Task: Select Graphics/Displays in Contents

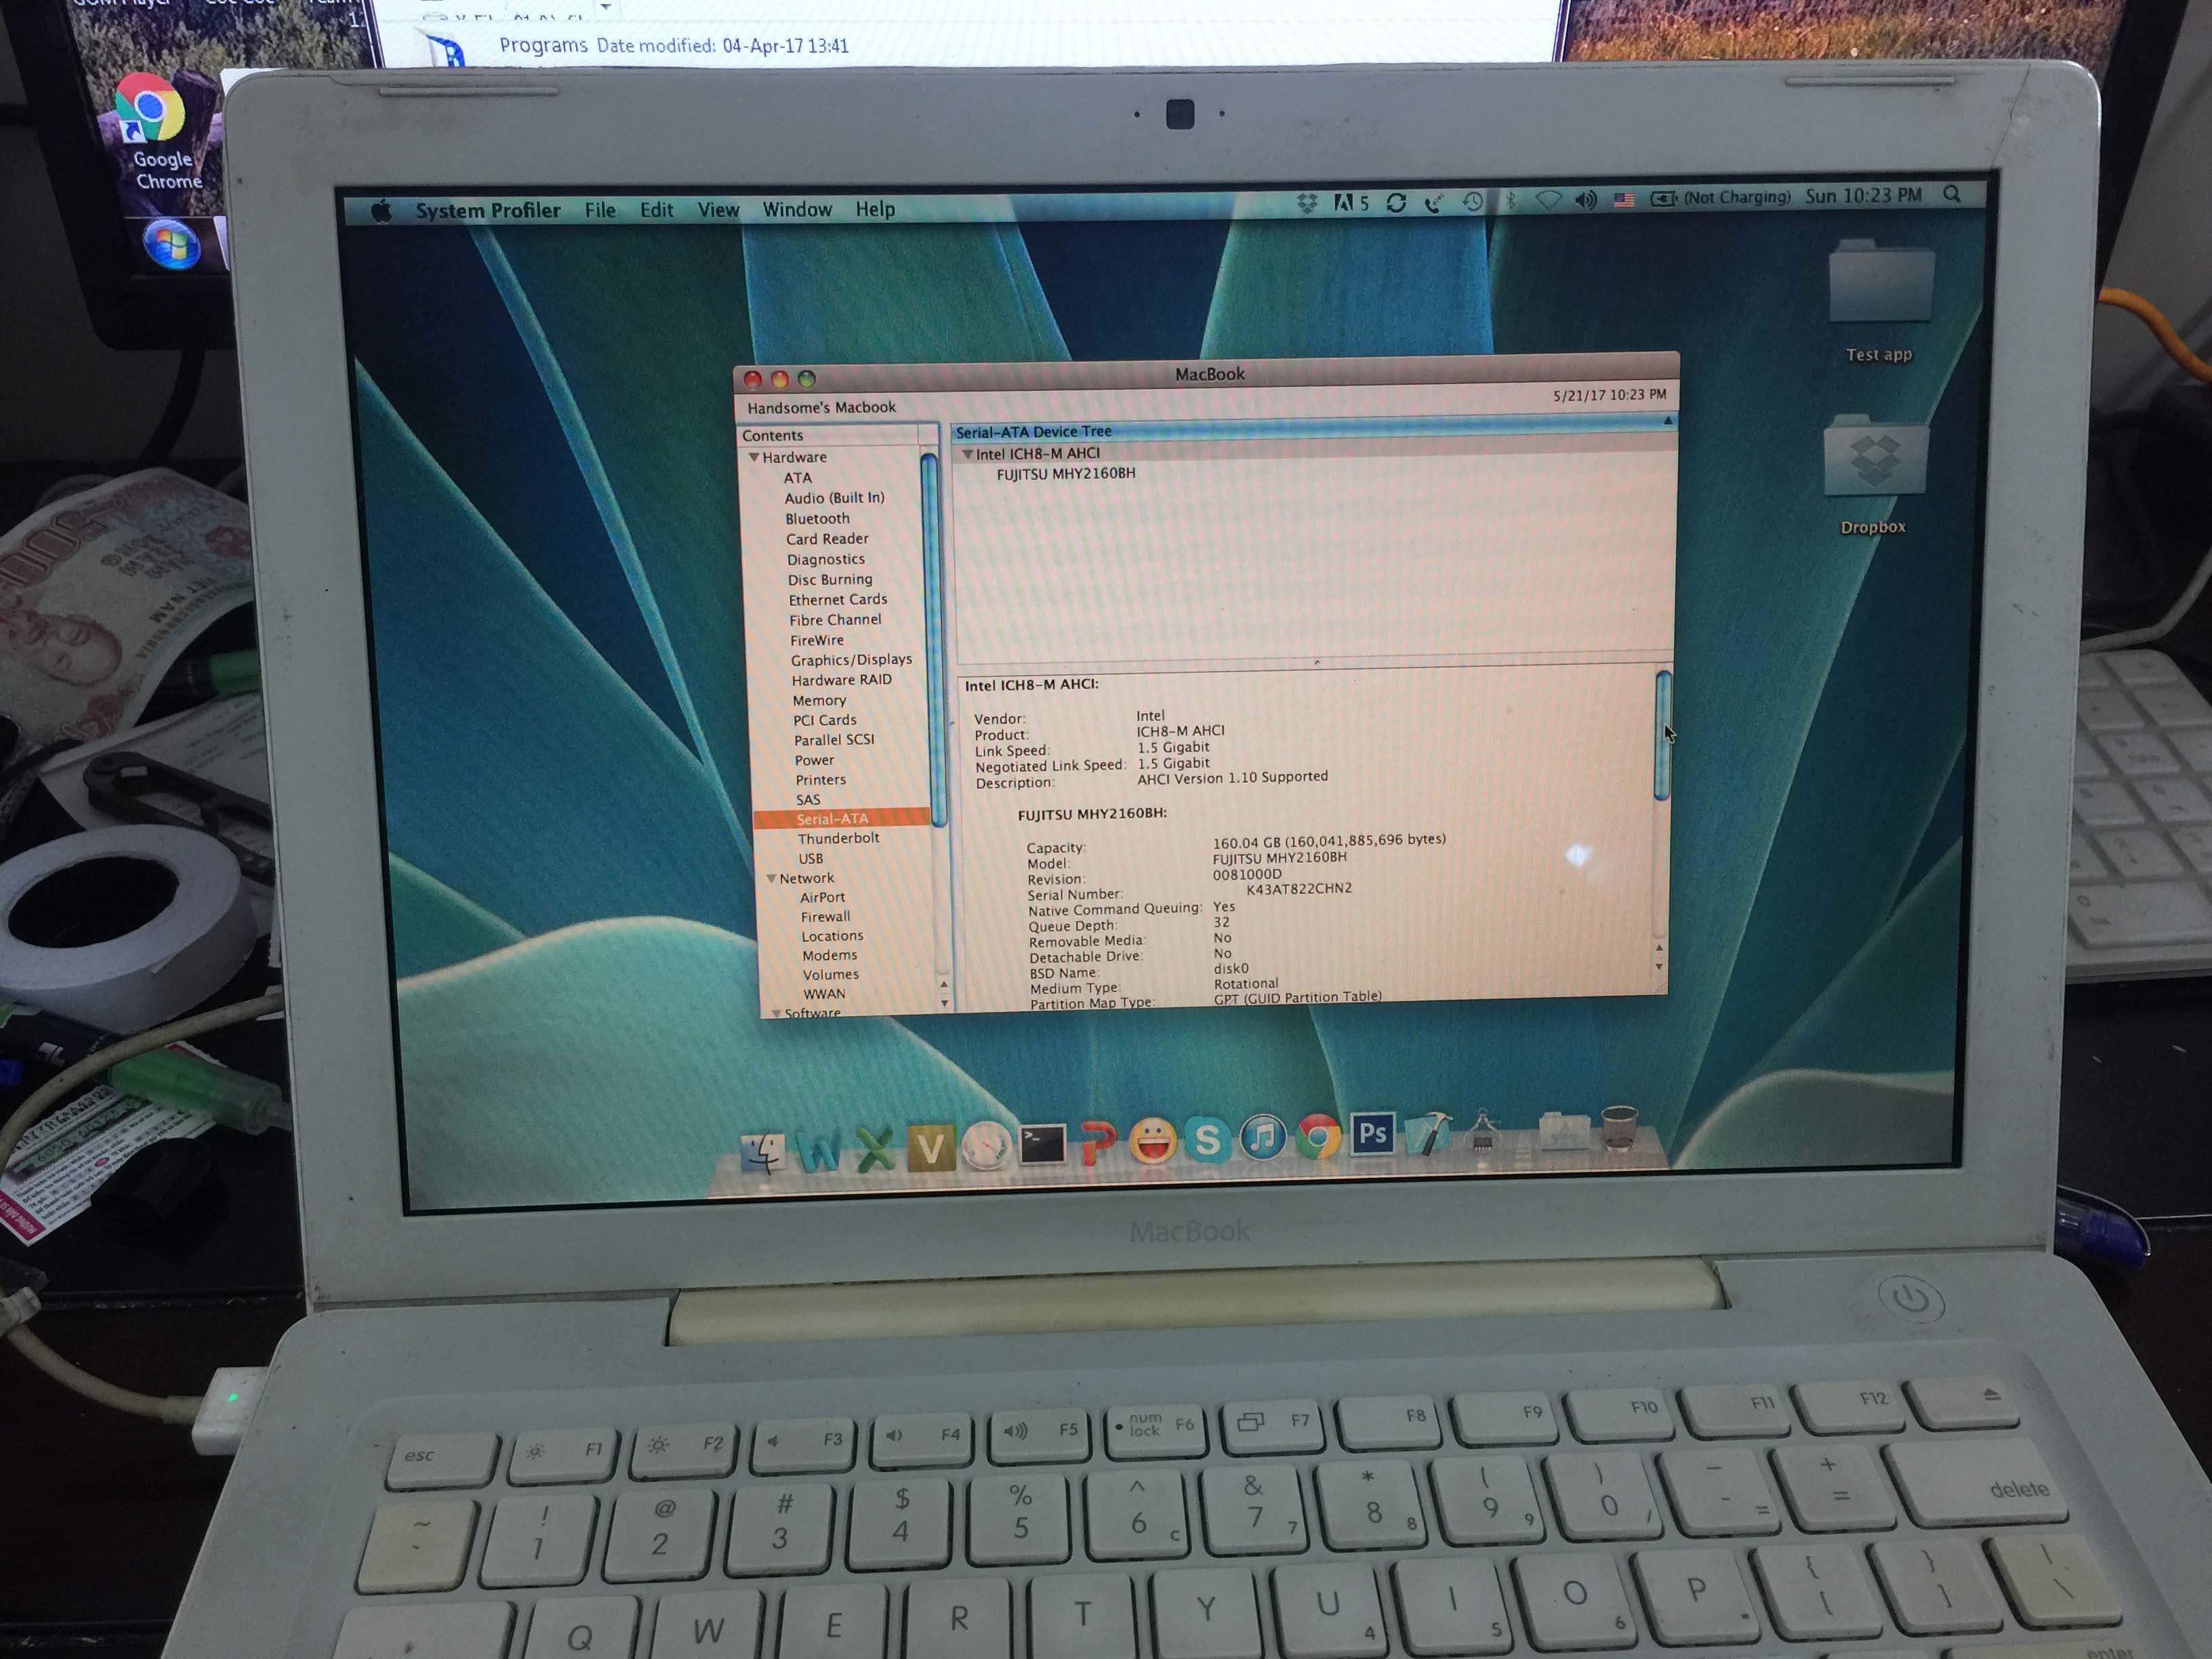Action: click(851, 660)
